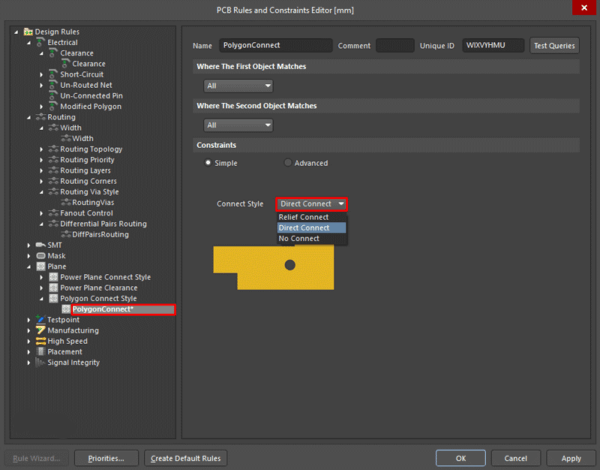Open the Priorities dialog button
Screen dimensions: 600x470
click(106, 458)
